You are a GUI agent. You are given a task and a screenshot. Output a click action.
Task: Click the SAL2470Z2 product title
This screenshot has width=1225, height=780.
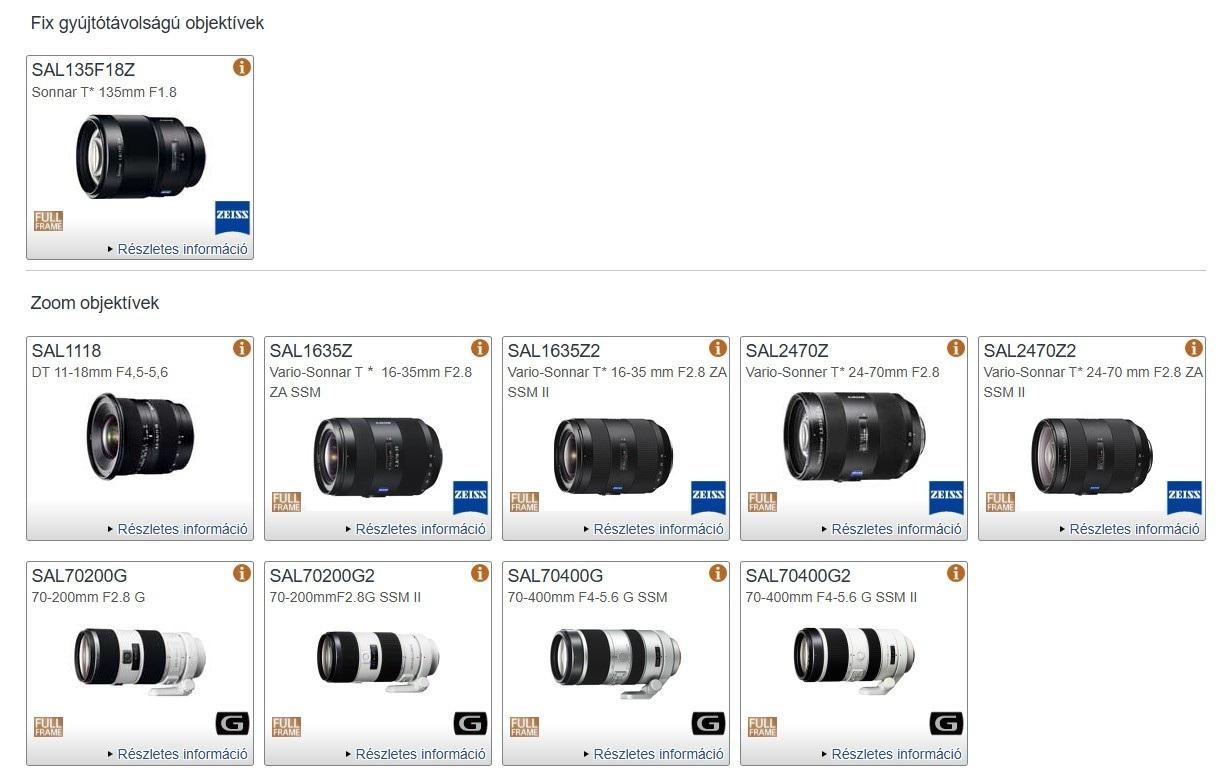coord(1030,351)
